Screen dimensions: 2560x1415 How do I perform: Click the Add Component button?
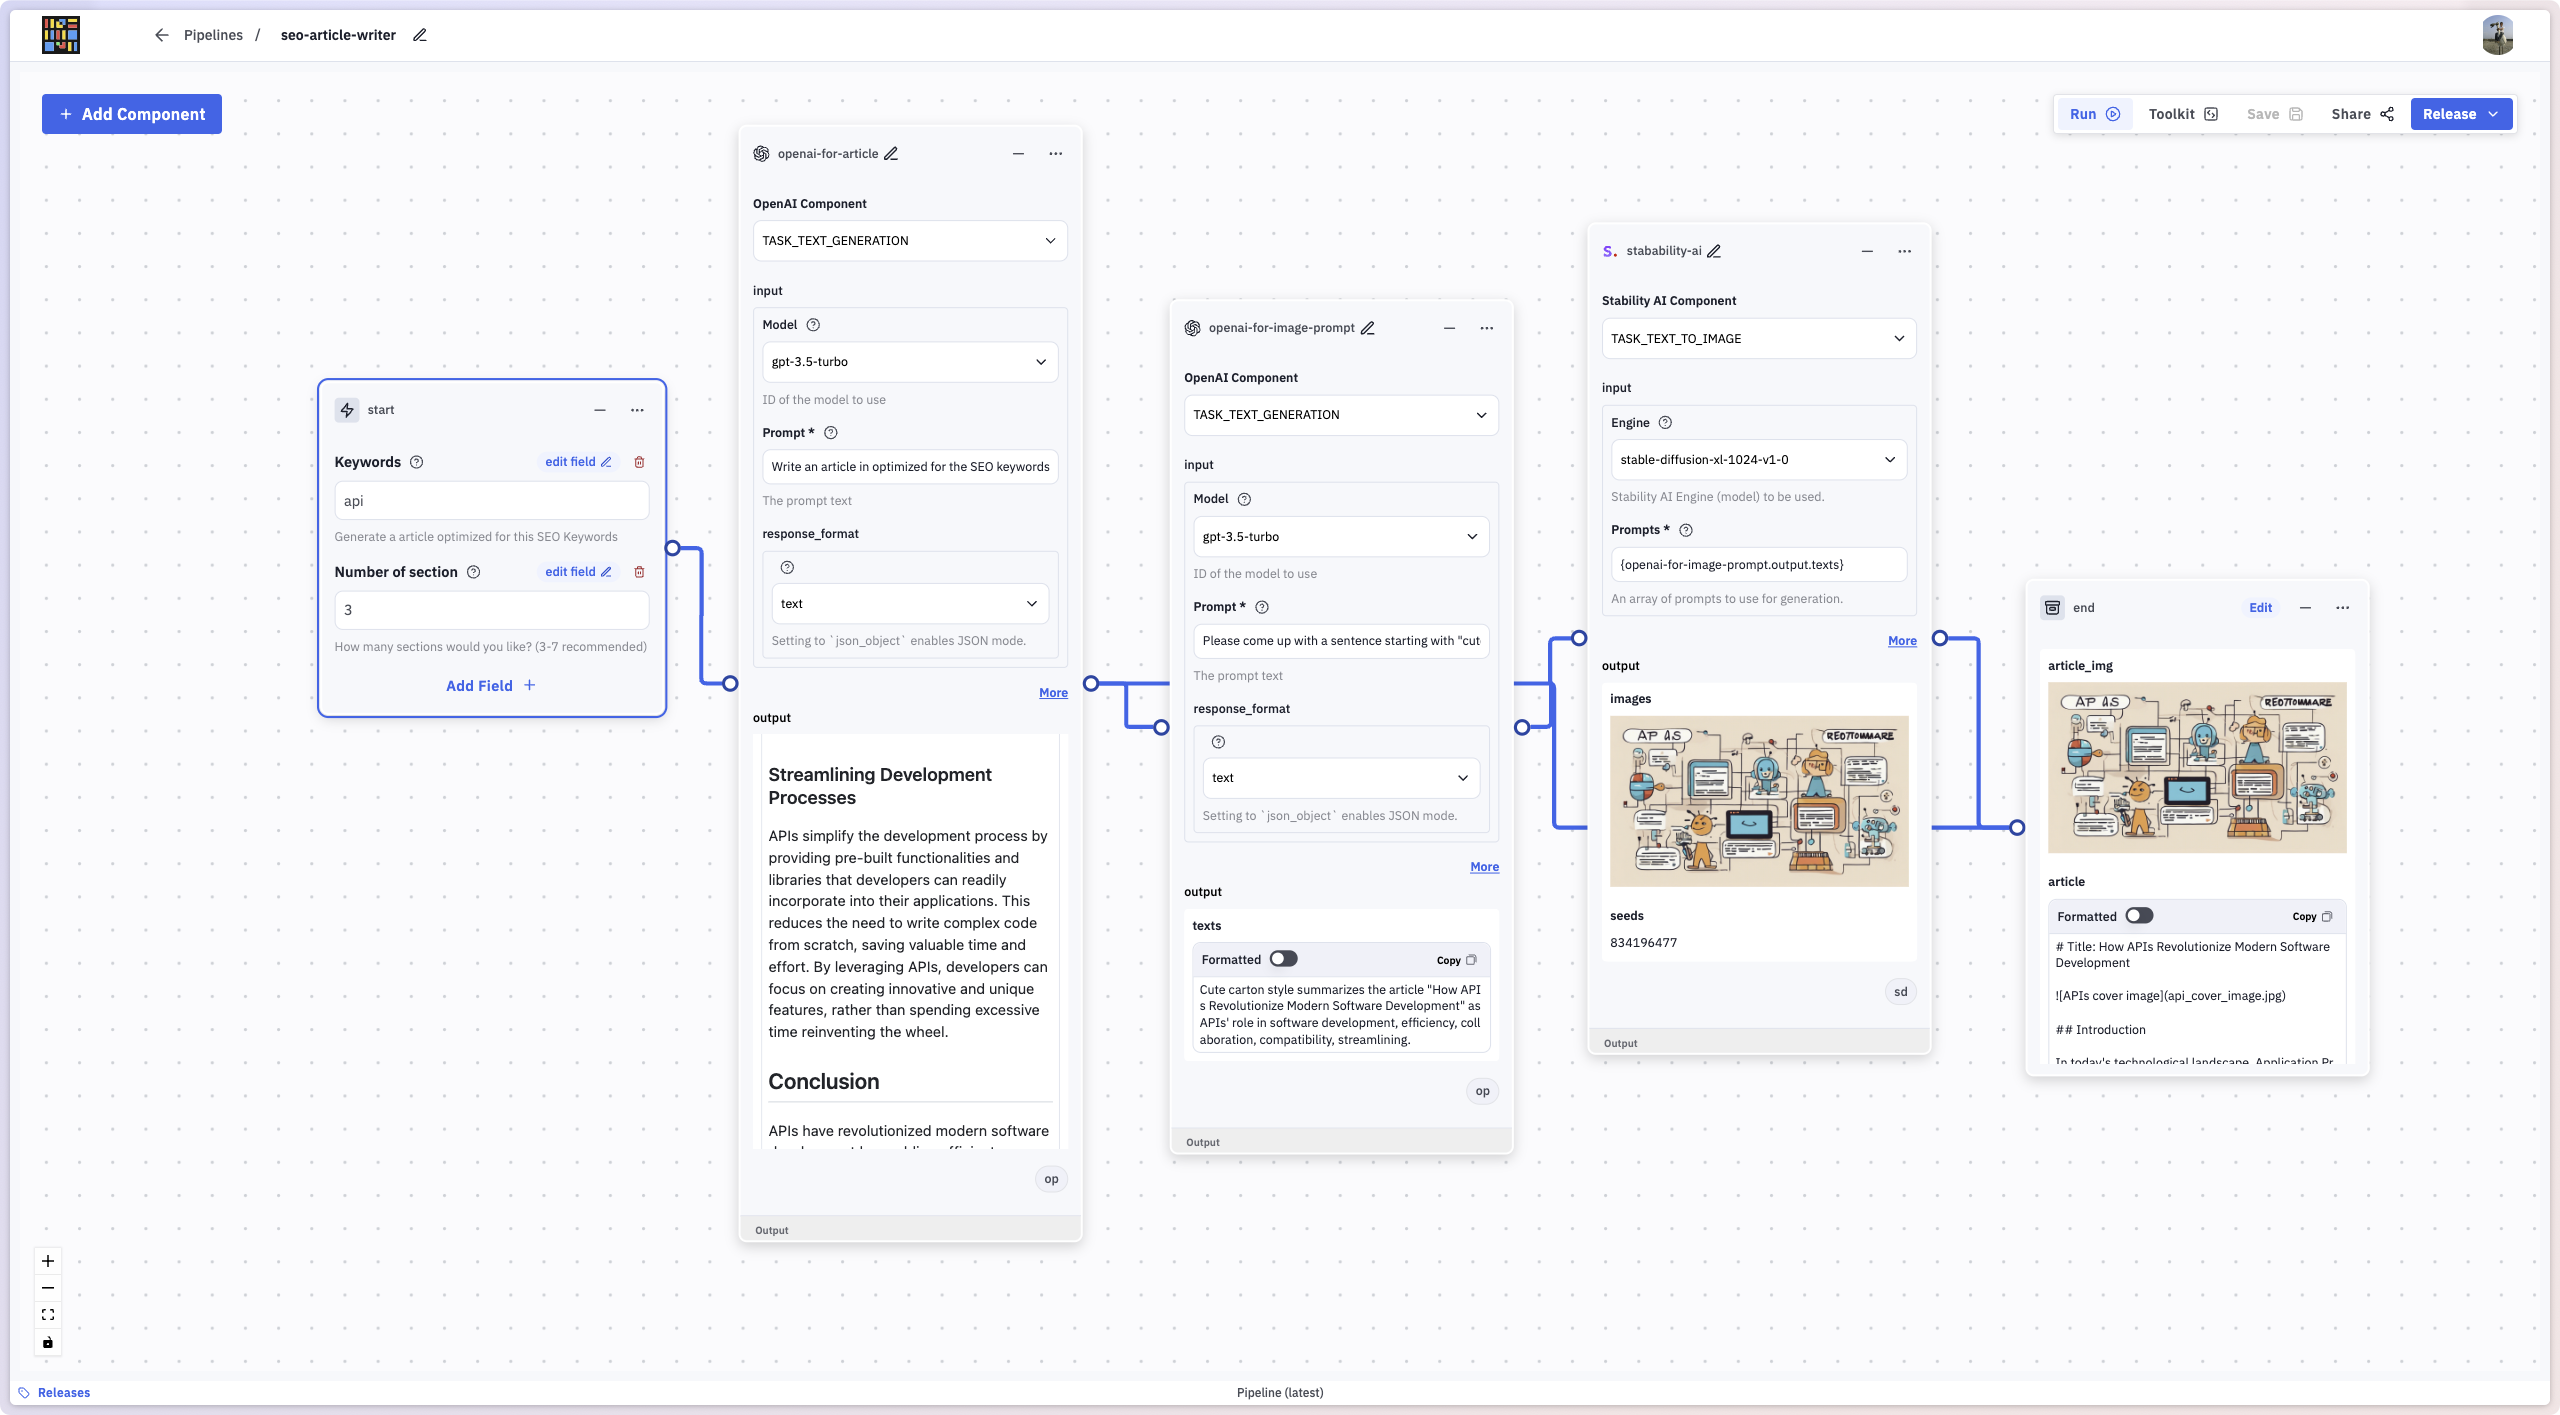tap(132, 114)
